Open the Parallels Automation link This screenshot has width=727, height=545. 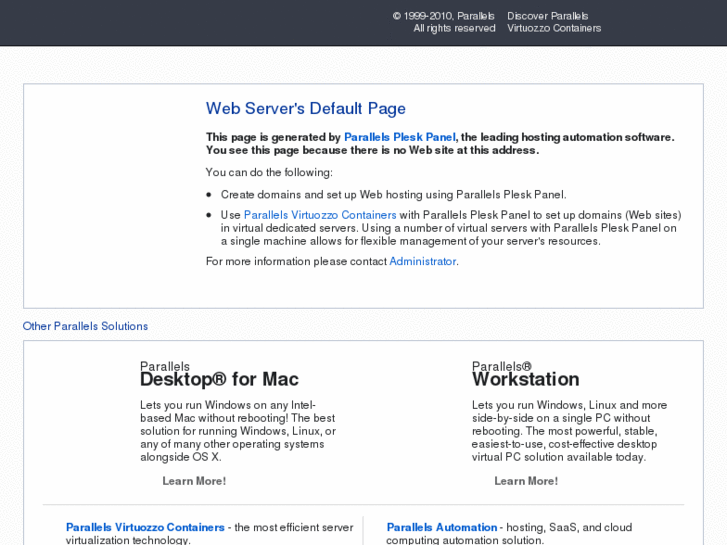point(441,527)
